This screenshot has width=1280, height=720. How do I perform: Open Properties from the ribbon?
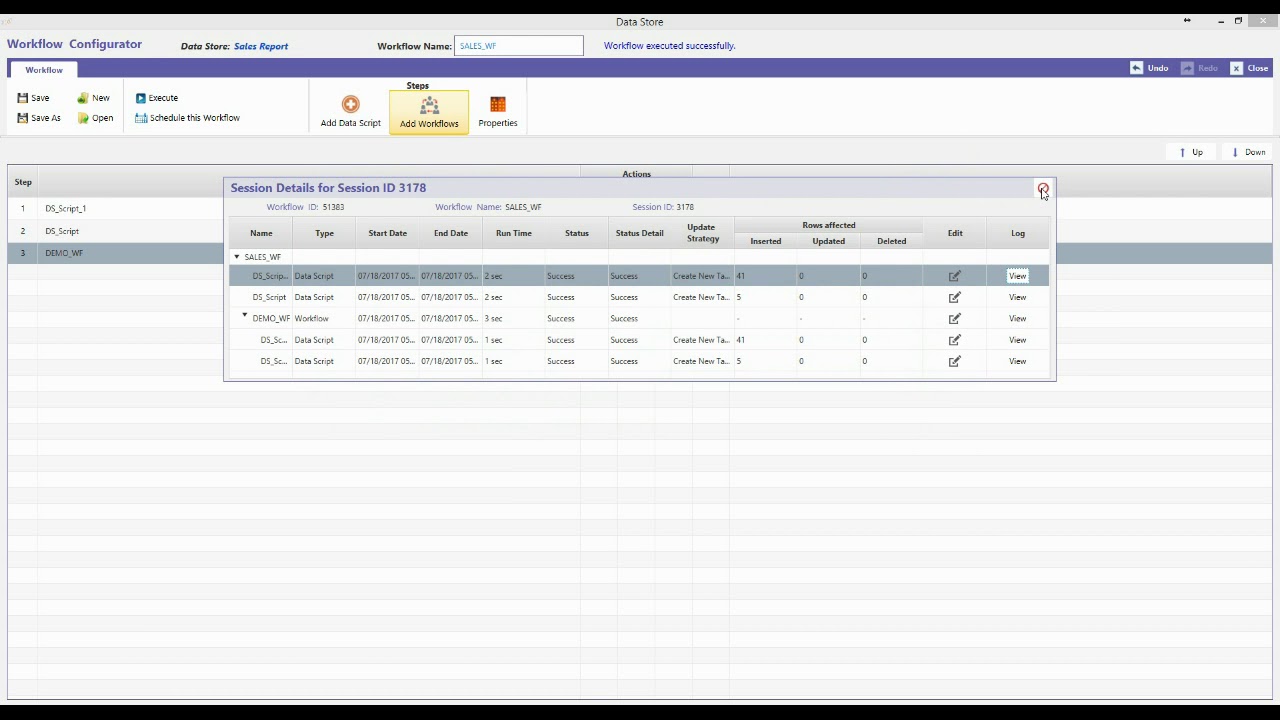(x=498, y=112)
